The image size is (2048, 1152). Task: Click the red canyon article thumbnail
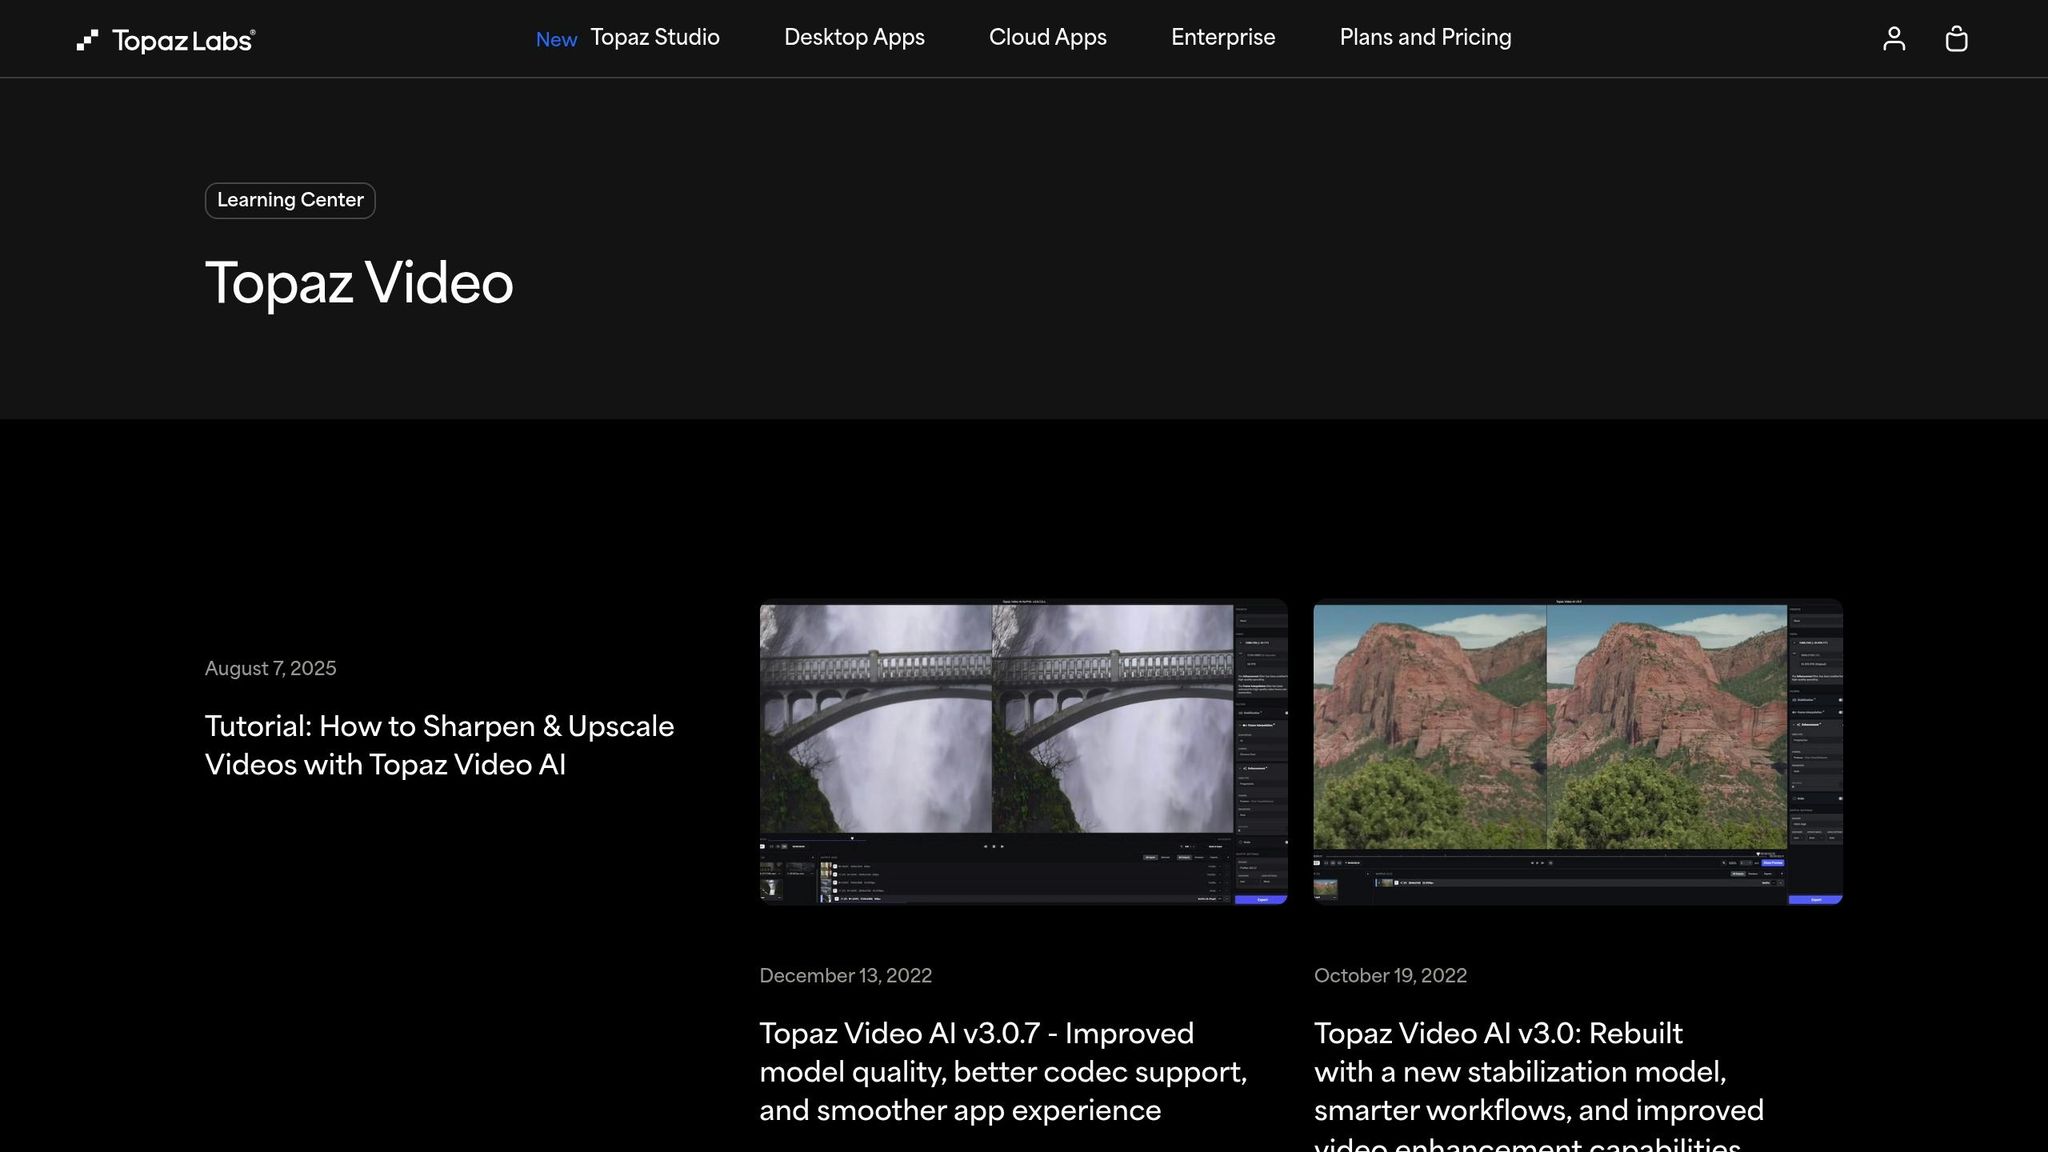[x=1577, y=752]
